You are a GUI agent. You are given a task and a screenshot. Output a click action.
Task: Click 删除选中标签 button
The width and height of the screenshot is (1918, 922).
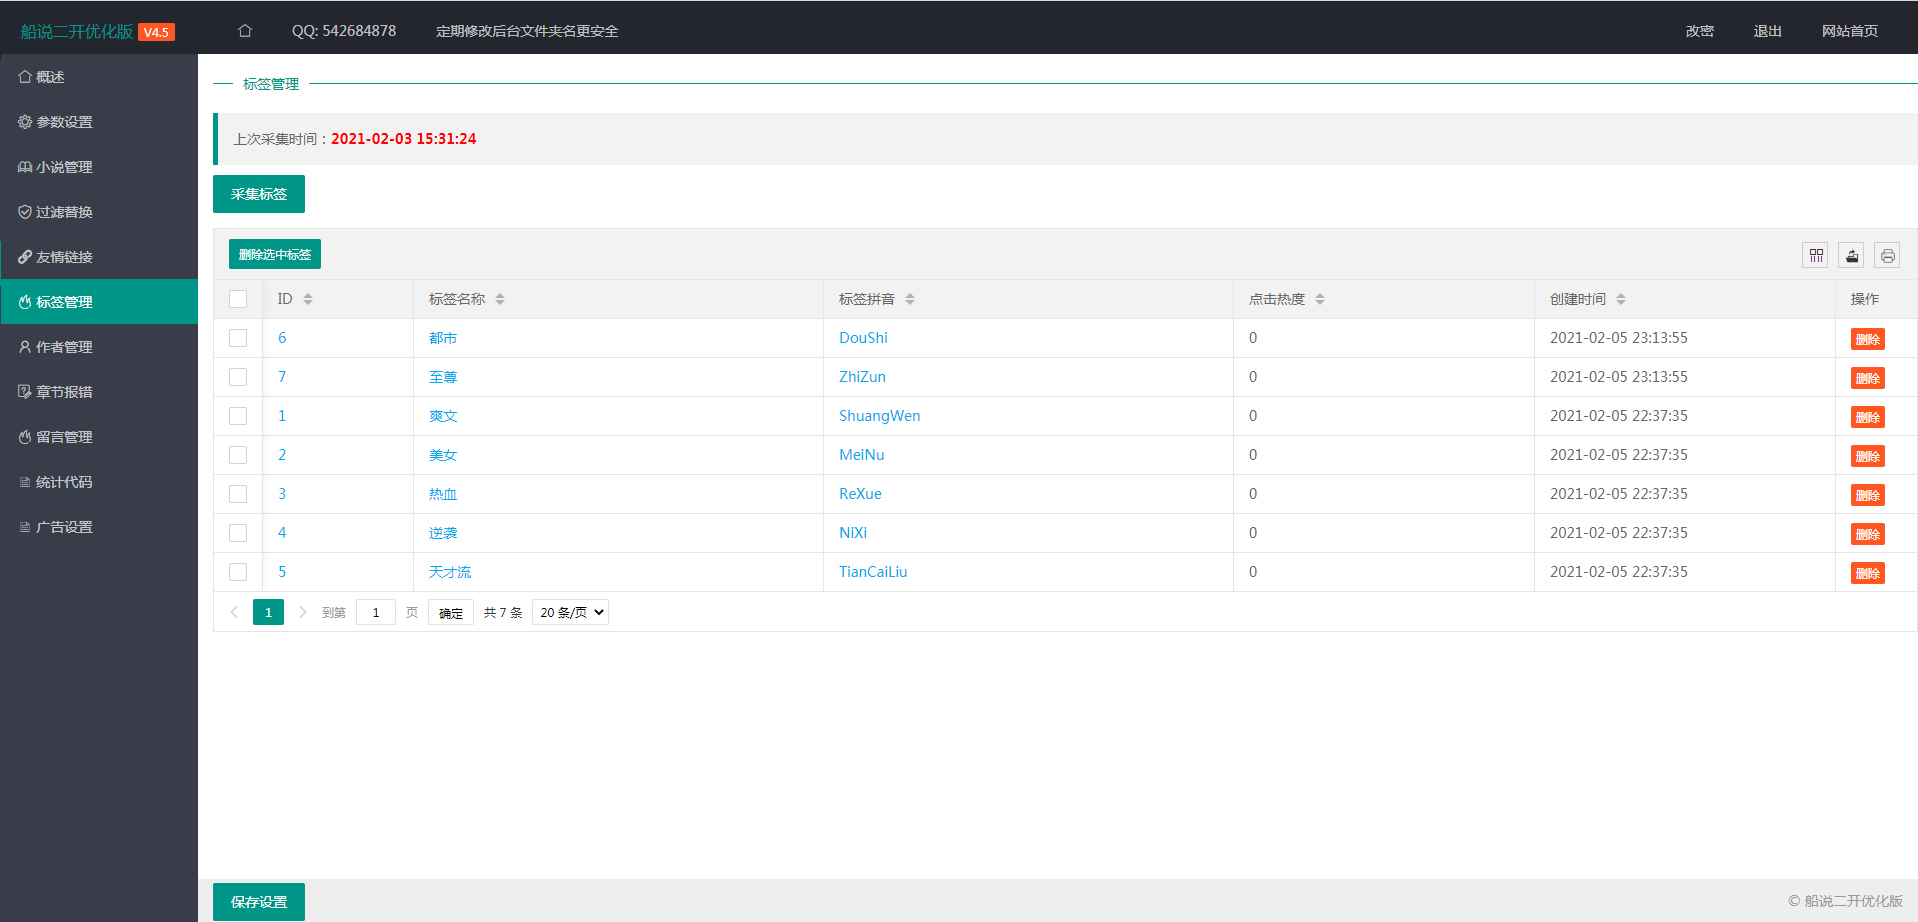(x=275, y=254)
